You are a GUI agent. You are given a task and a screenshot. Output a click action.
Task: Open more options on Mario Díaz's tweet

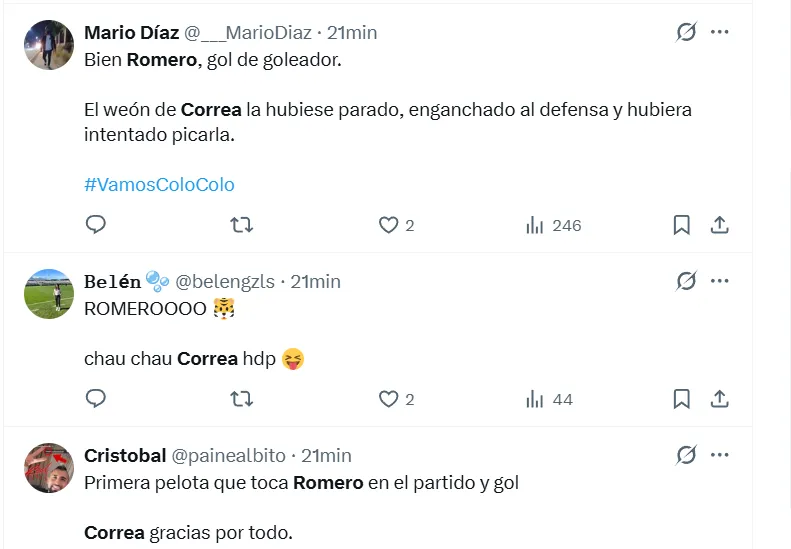click(x=720, y=32)
